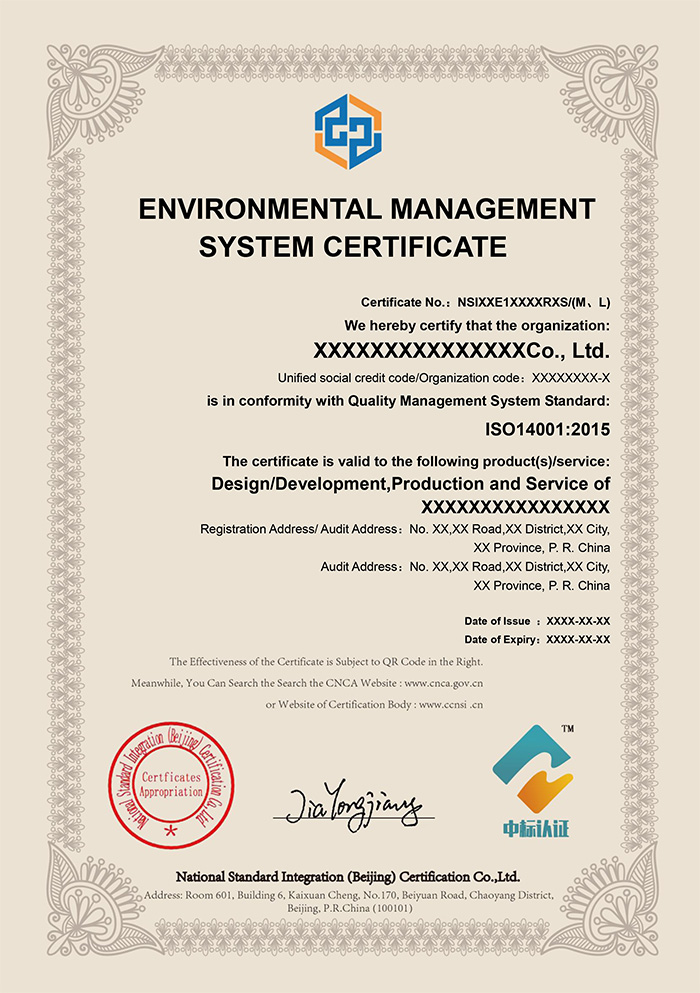This screenshot has height=993, width=700.
Task: Click the ENVIRONMENTAL MANAGEMENT title line
Action: [367, 209]
